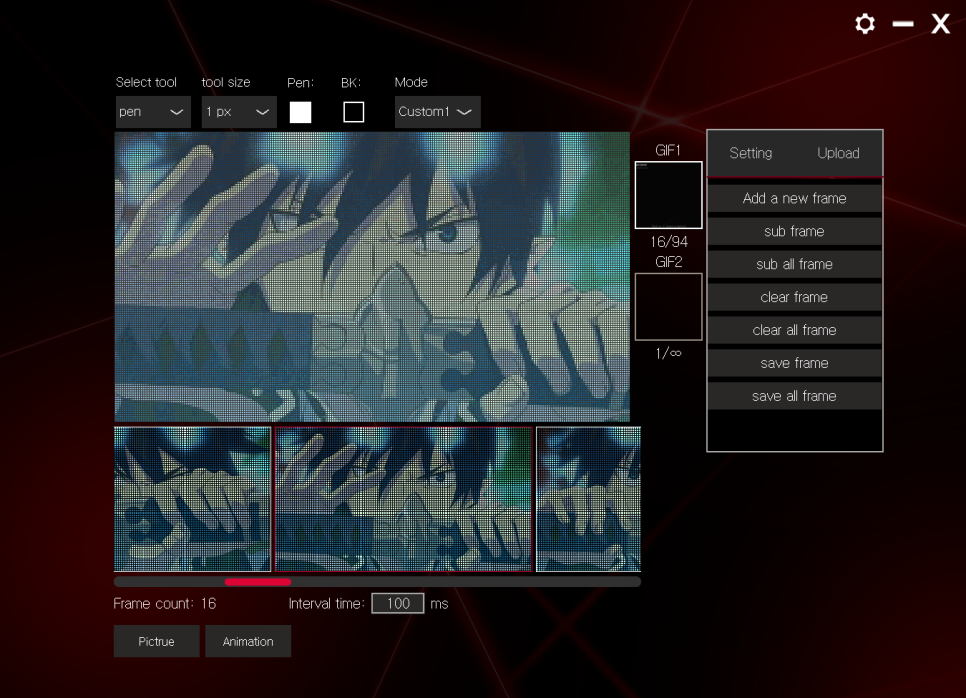Open the Select tool dropdown showing pen

tap(153, 112)
